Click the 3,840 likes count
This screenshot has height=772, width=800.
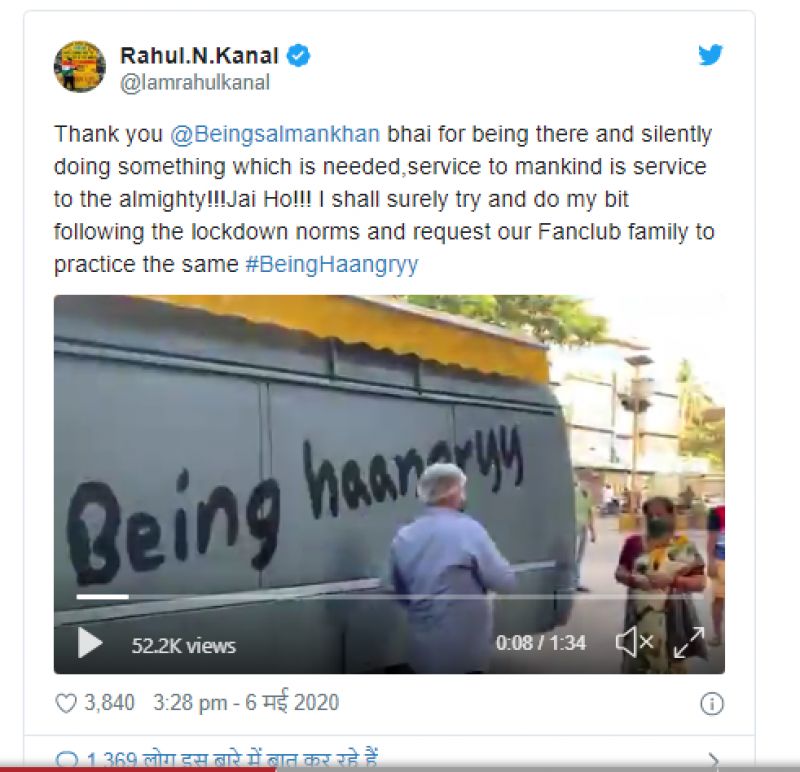tap(109, 703)
